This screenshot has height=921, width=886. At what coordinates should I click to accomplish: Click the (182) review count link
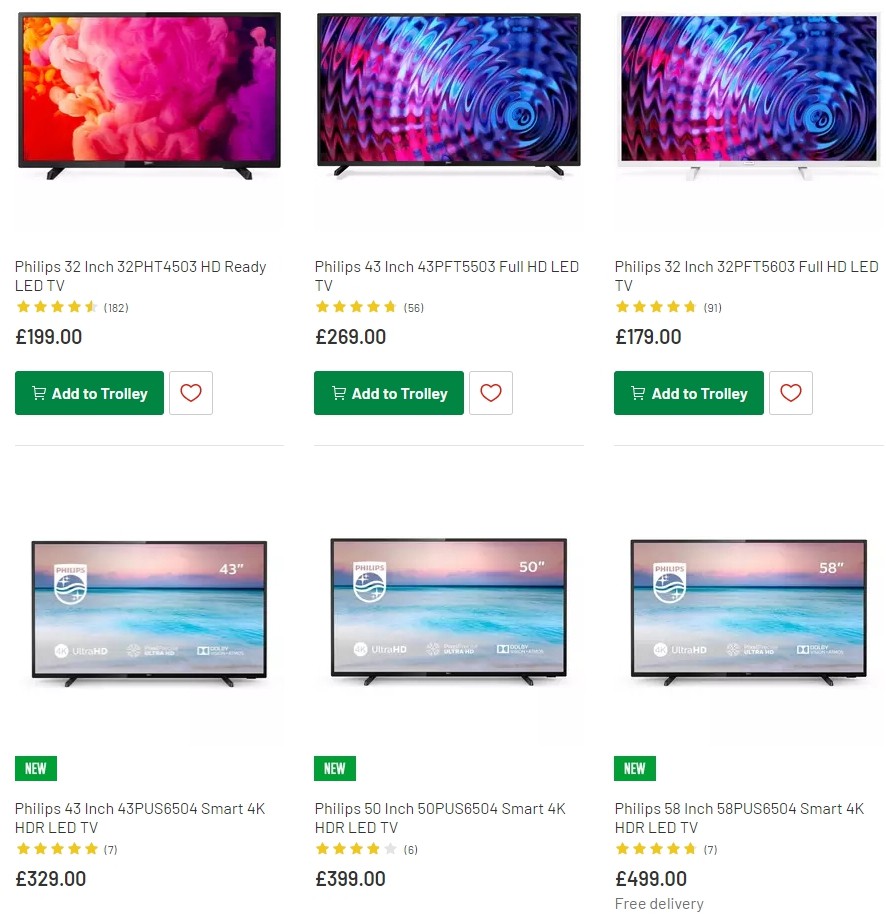(x=116, y=308)
